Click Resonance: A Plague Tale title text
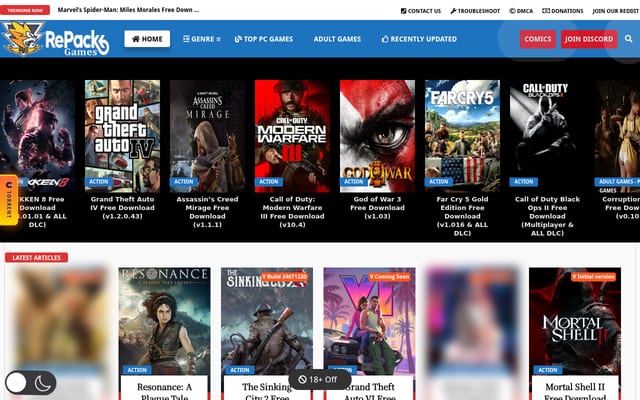Image resolution: width=640 pixels, height=400 pixels. click(164, 391)
